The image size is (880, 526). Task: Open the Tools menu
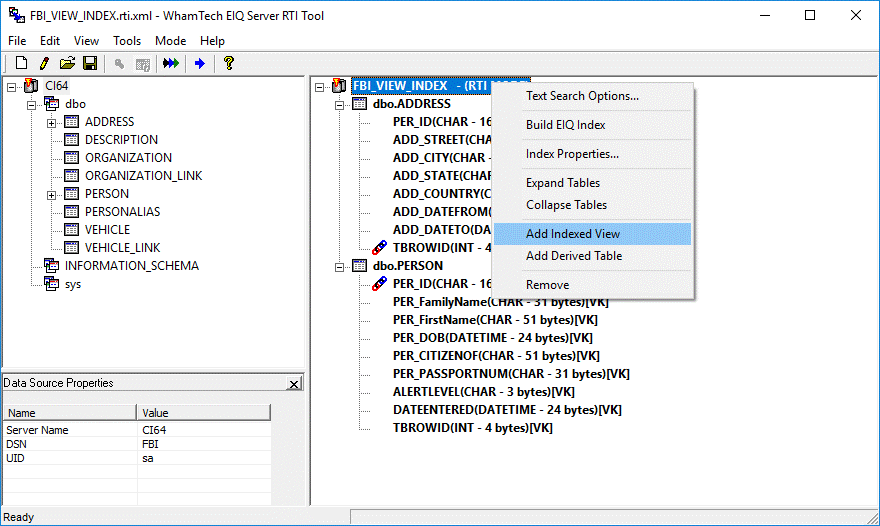pos(127,40)
